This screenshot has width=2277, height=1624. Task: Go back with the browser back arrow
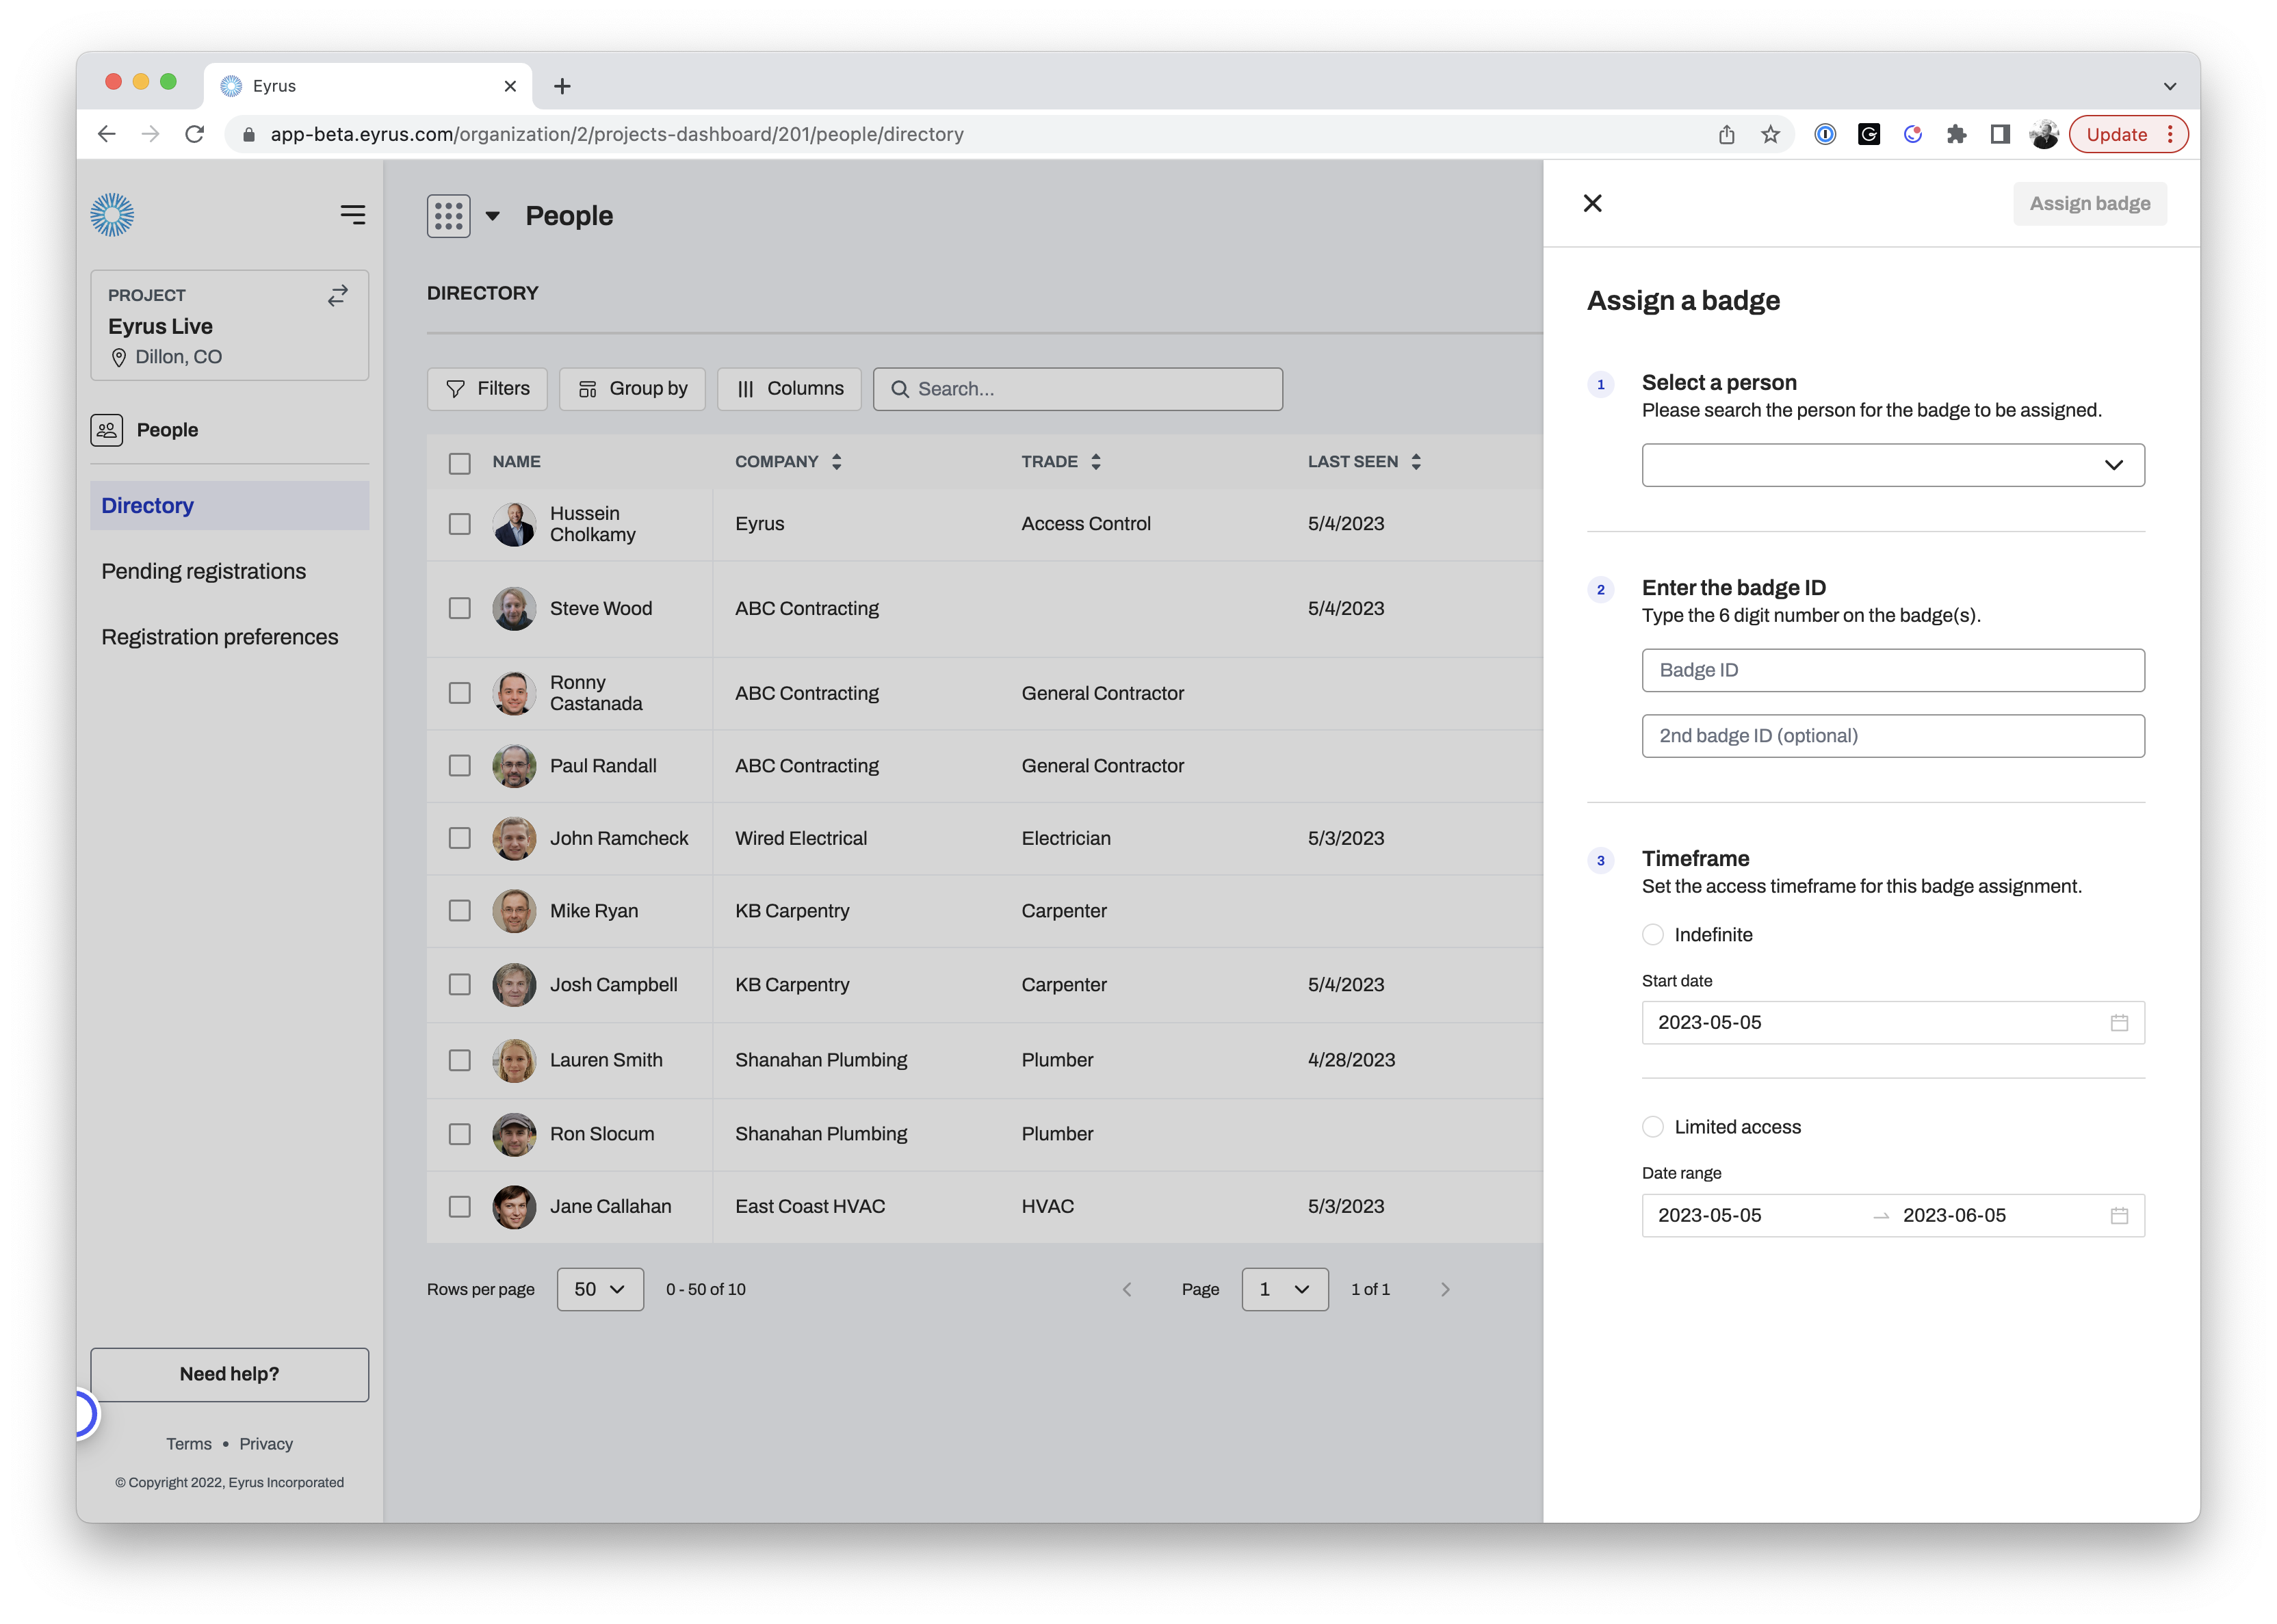[107, 134]
